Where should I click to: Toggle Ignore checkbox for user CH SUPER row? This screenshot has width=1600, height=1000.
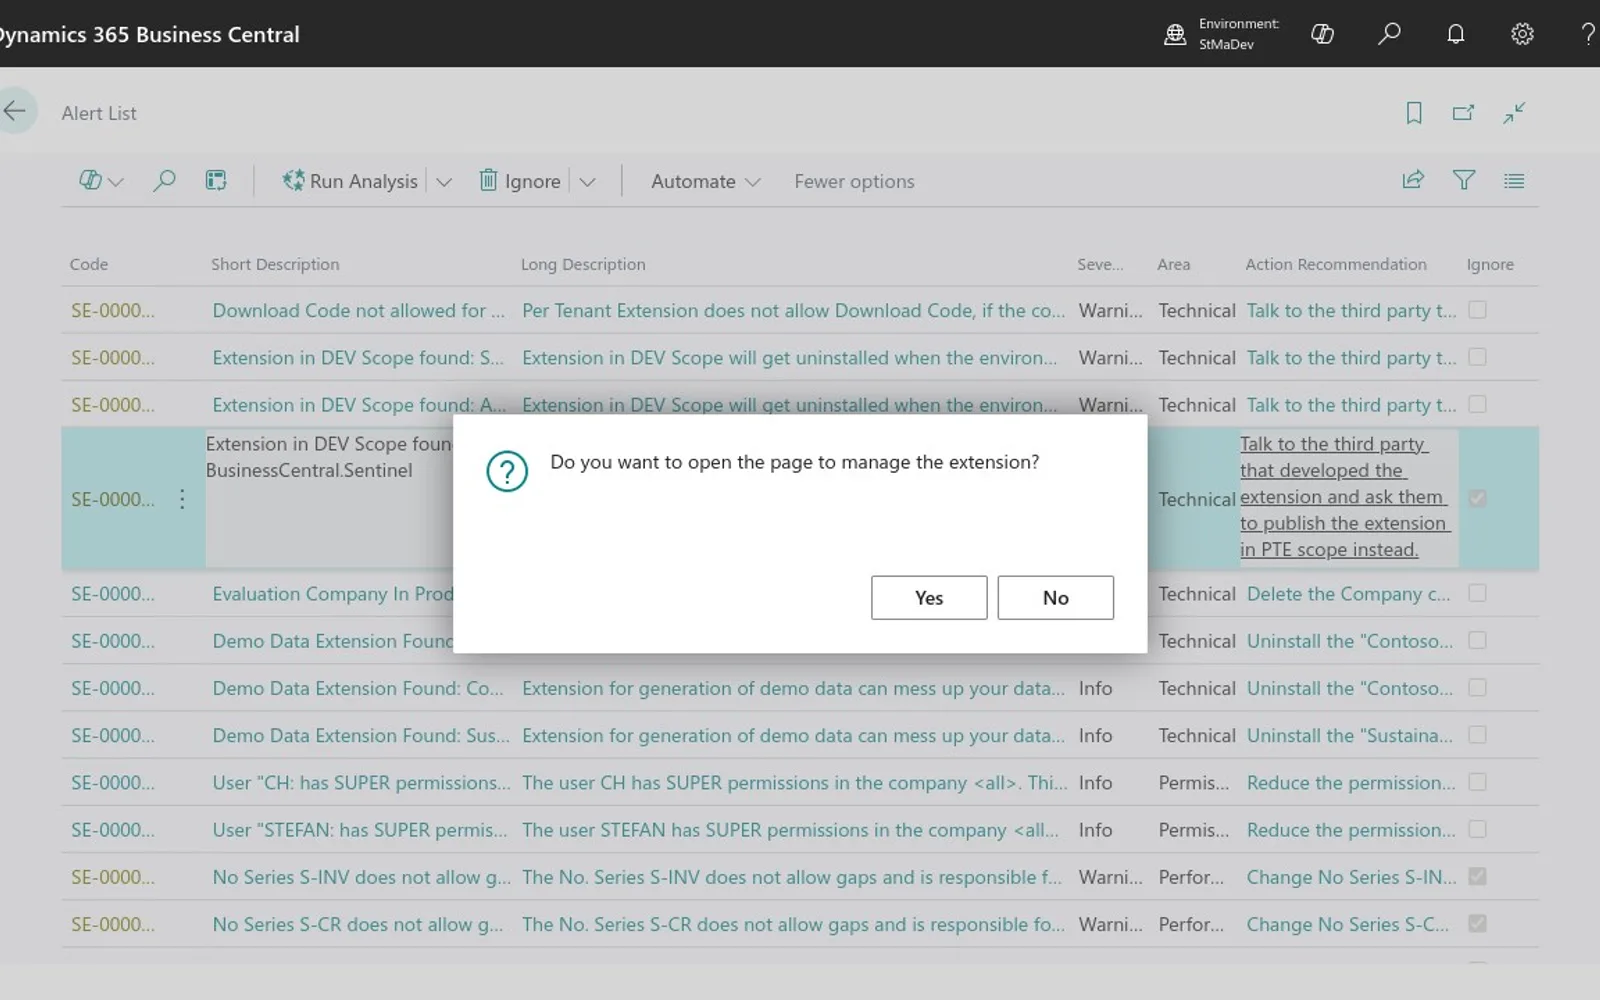point(1477,782)
